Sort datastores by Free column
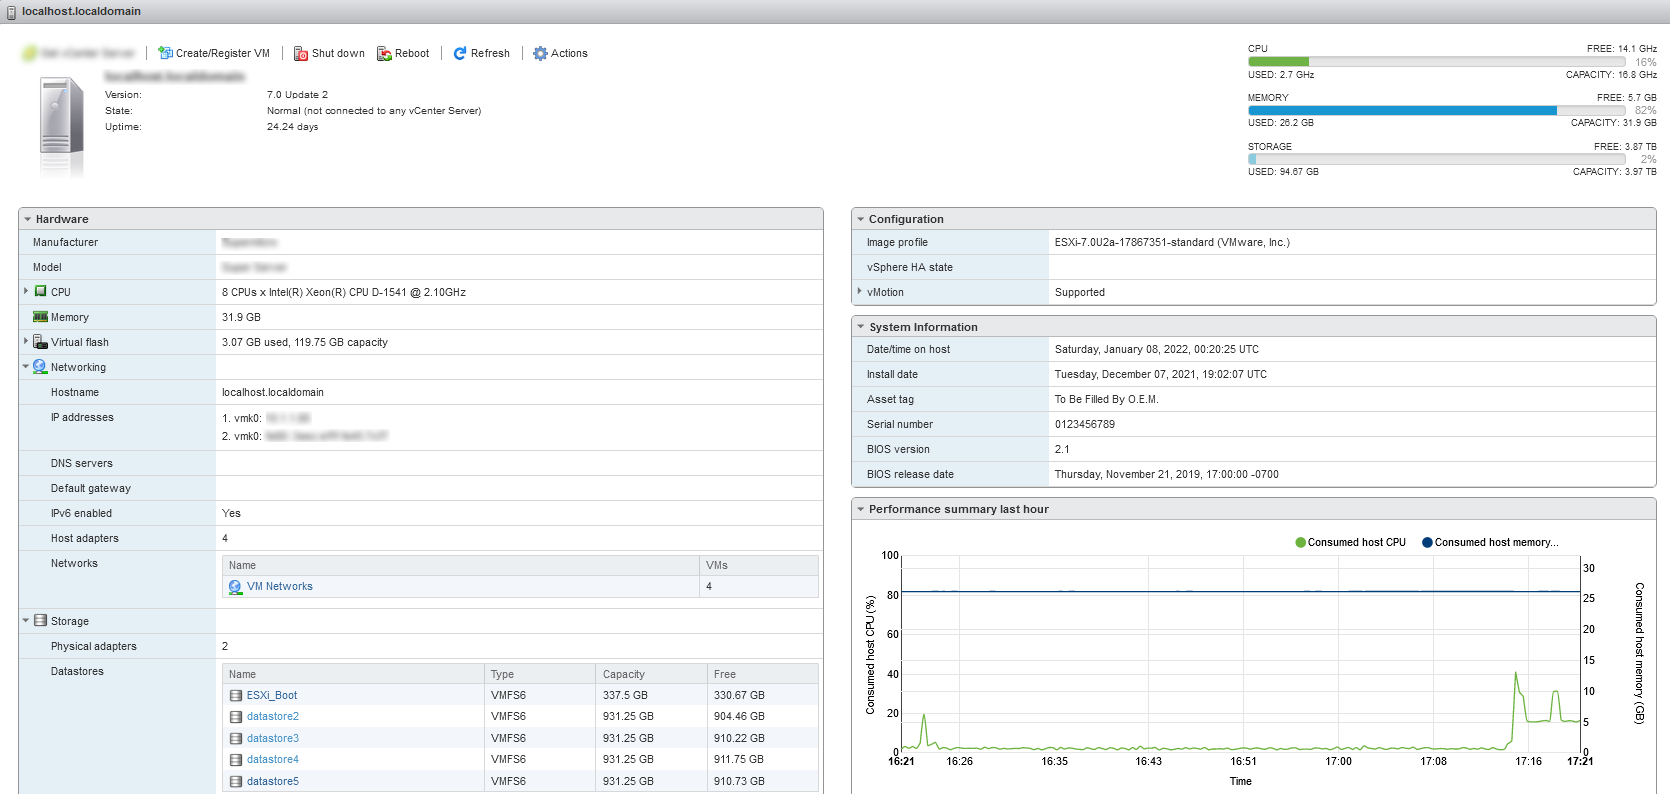This screenshot has height=794, width=1670. click(763, 674)
